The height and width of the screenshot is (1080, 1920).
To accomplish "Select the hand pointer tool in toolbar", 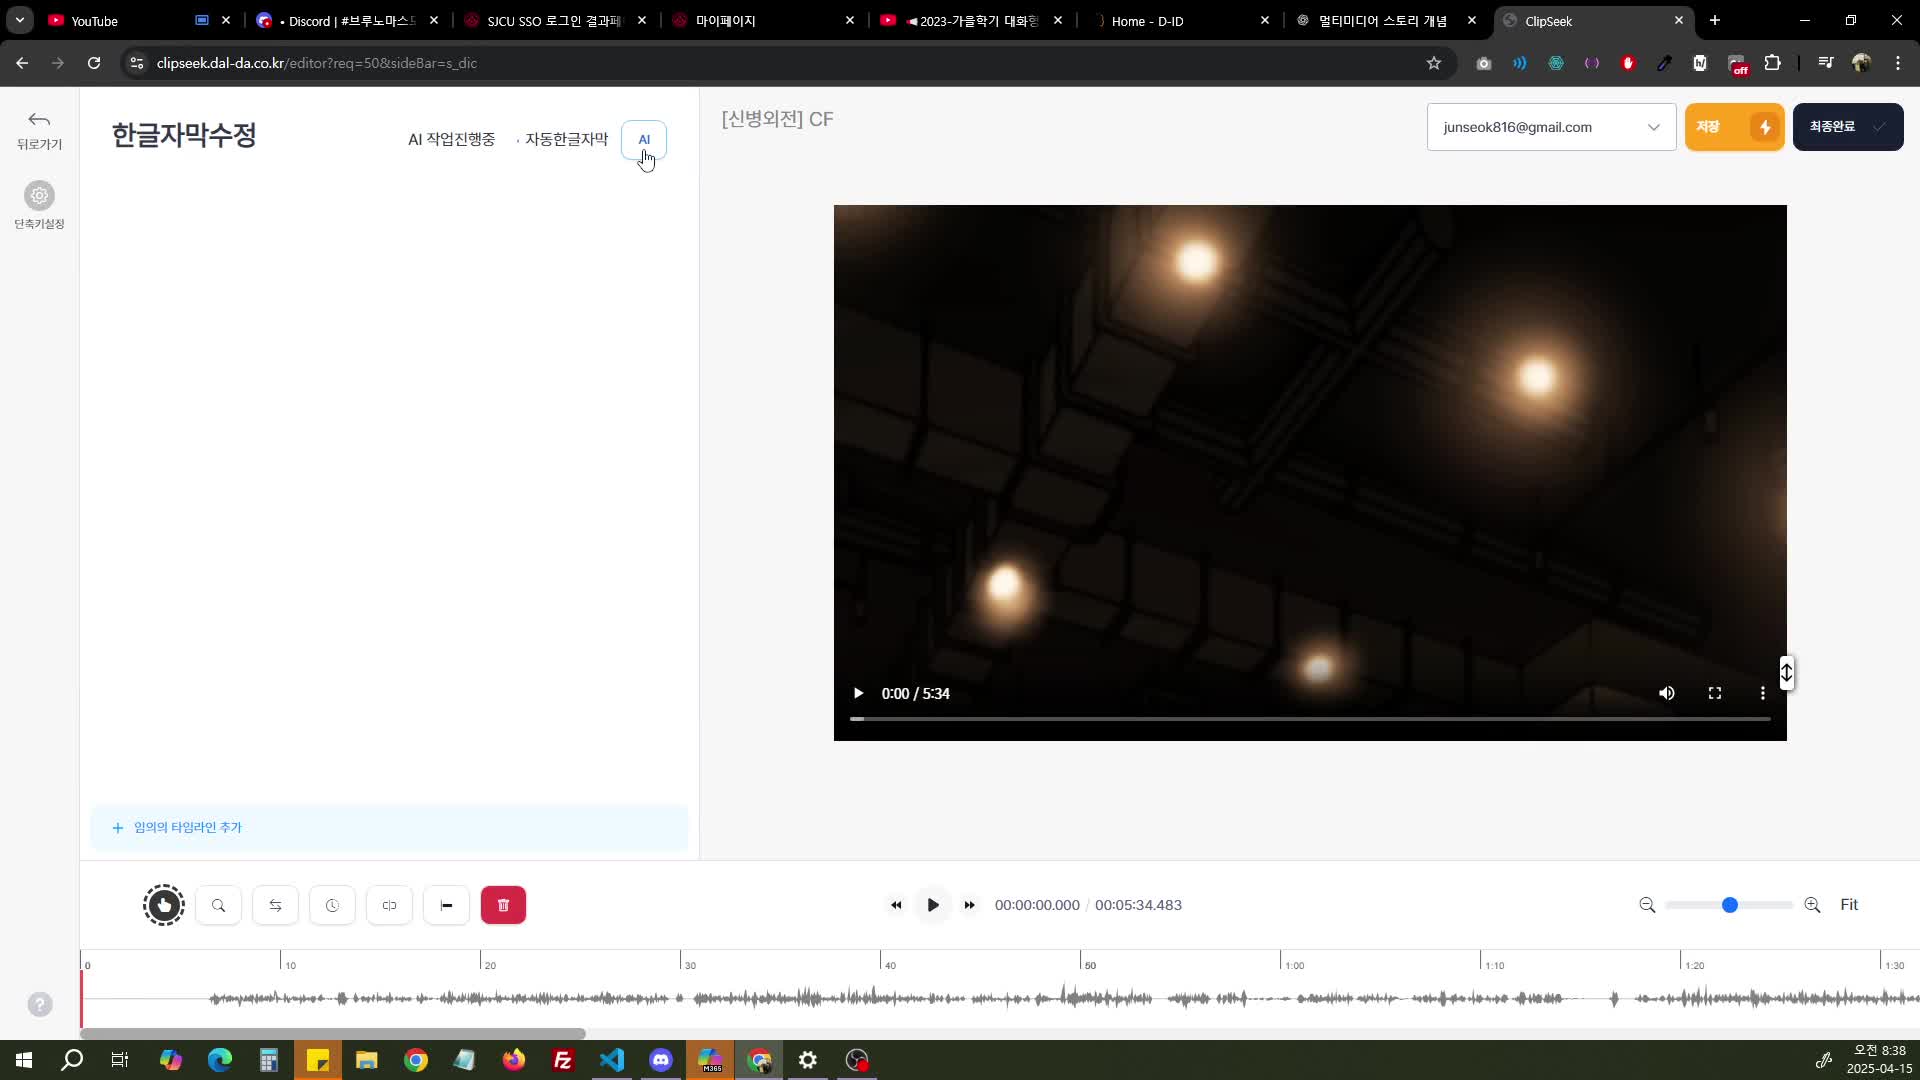I will pyautogui.click(x=164, y=906).
